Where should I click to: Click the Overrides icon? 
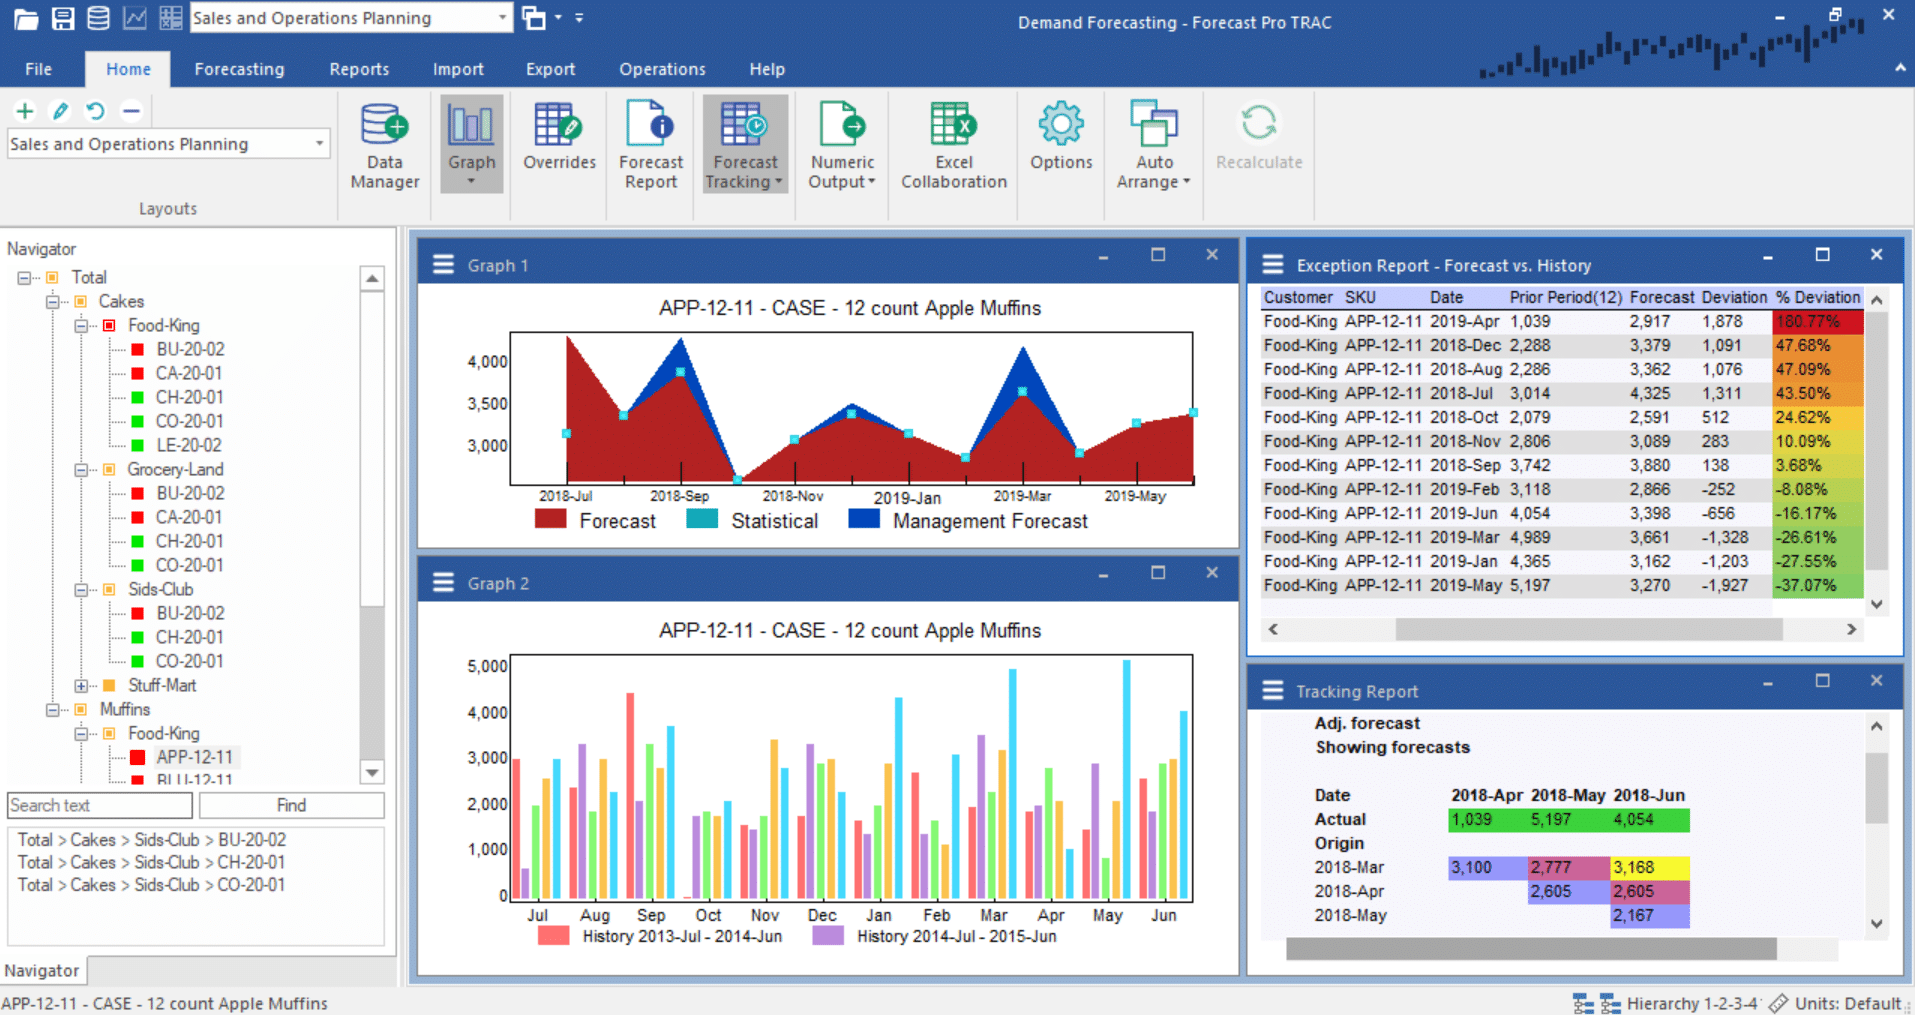pos(558,144)
